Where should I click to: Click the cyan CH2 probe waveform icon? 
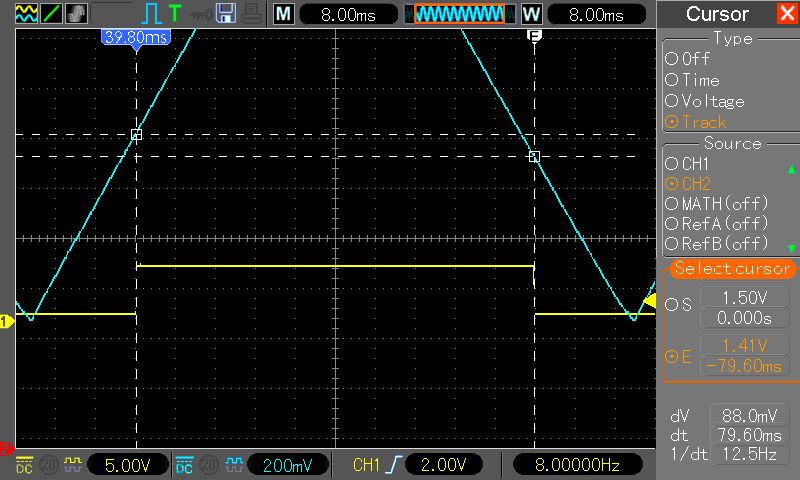click(234, 464)
